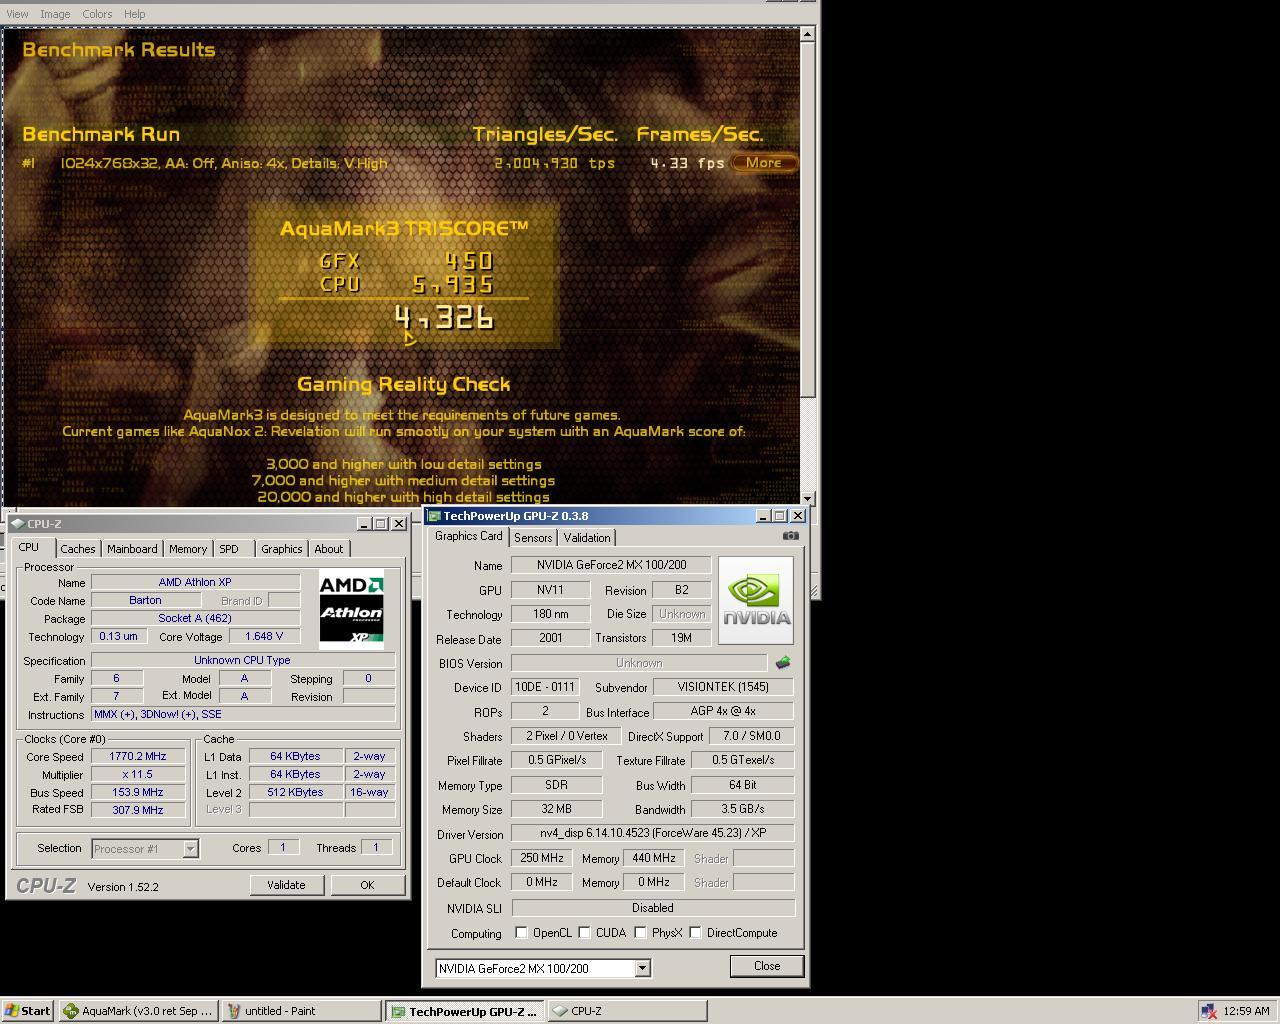
Task: Click the Code Name value Barton
Action: (x=145, y=601)
